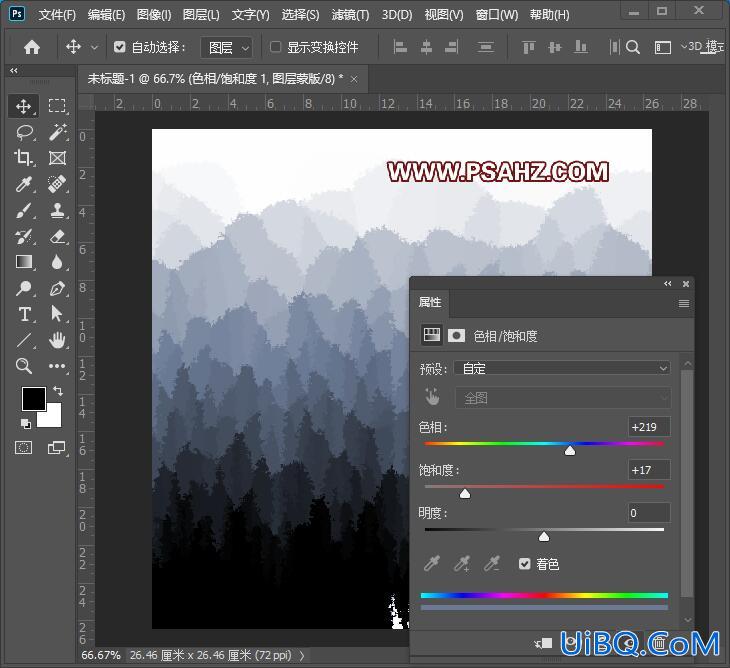Image resolution: width=730 pixels, height=668 pixels.
Task: Click the Lightness slider handle
Action: click(543, 537)
